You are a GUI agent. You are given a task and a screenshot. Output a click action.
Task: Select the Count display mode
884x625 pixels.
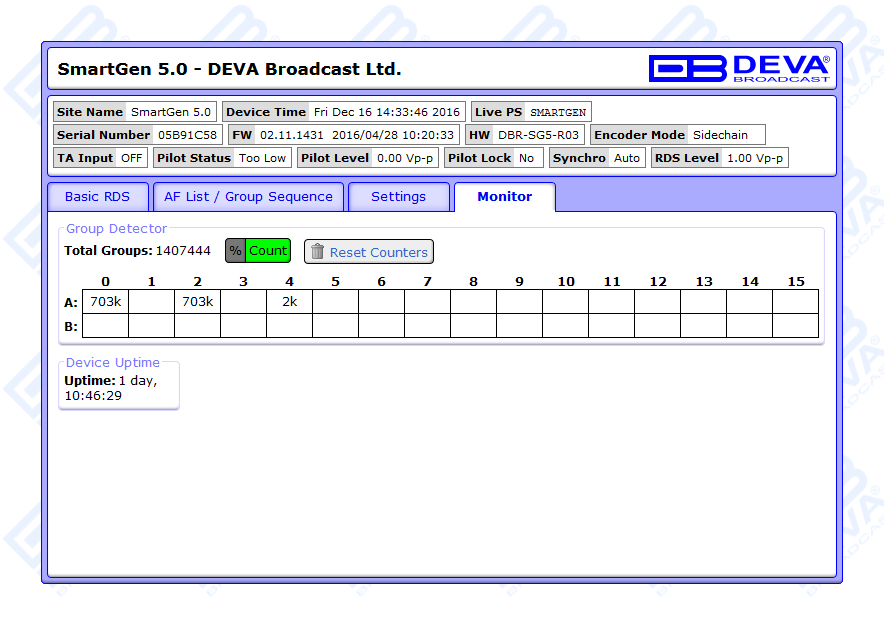(268, 251)
